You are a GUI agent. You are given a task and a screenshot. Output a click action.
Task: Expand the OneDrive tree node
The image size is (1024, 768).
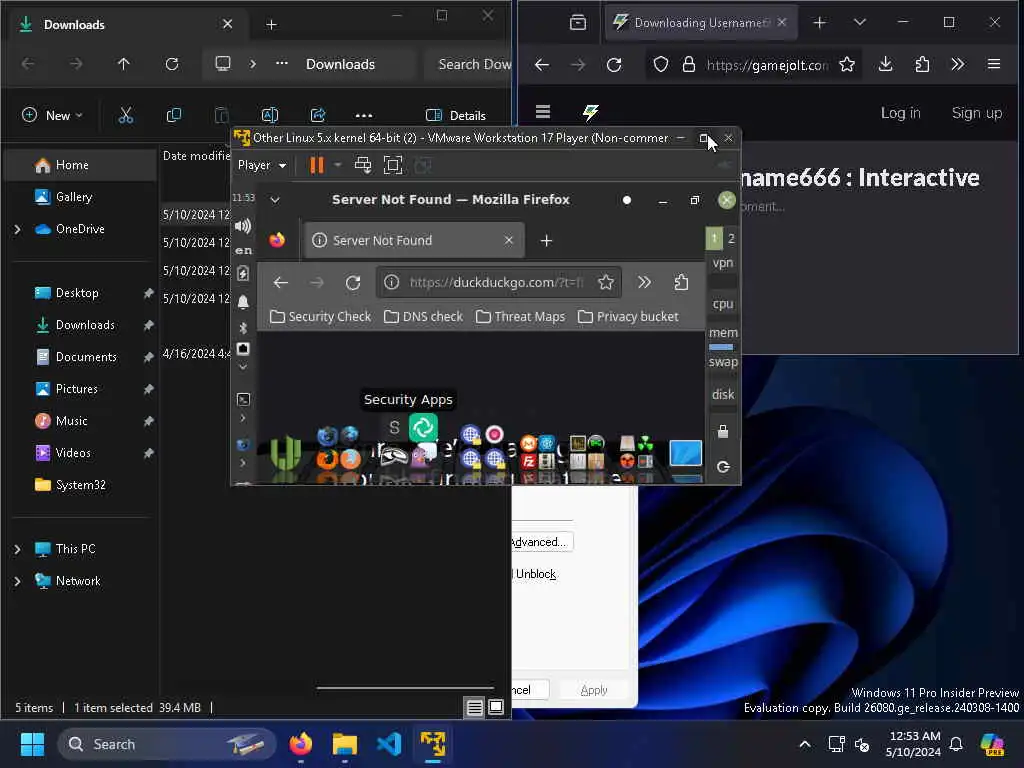click(18, 229)
